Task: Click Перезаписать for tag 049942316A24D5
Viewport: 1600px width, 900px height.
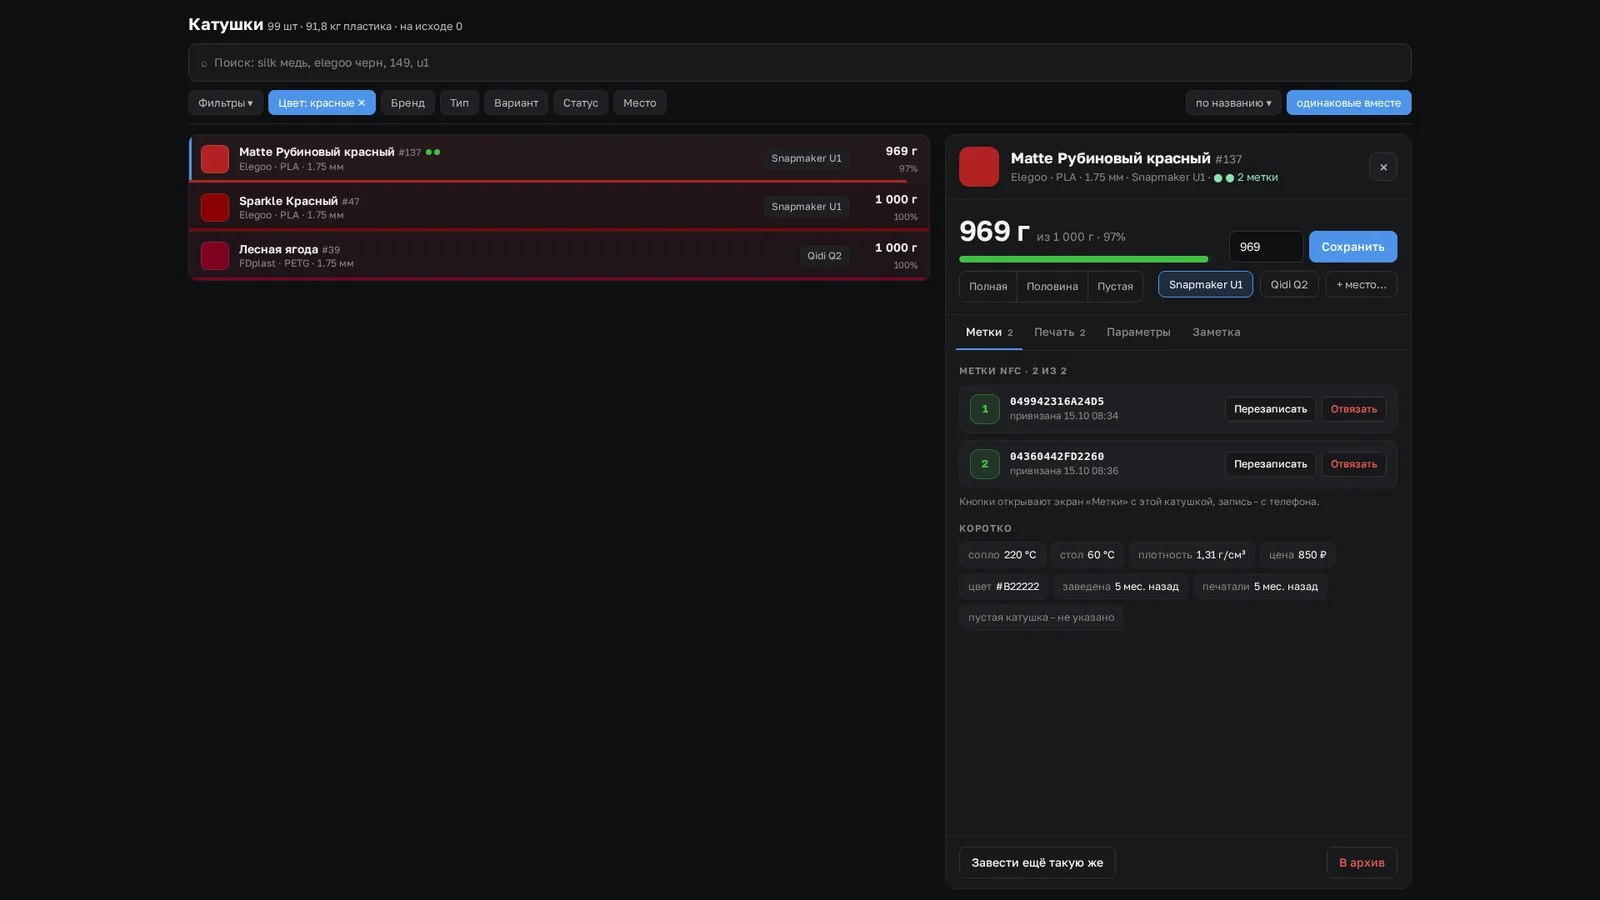Action: 1270,409
